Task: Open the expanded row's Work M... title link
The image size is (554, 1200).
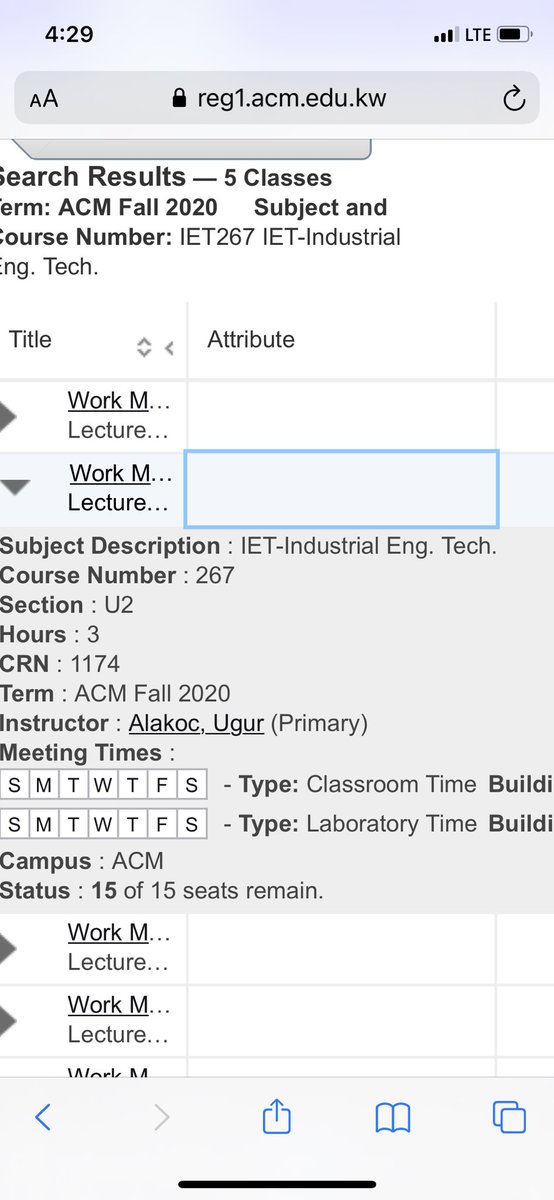Action: click(x=120, y=473)
